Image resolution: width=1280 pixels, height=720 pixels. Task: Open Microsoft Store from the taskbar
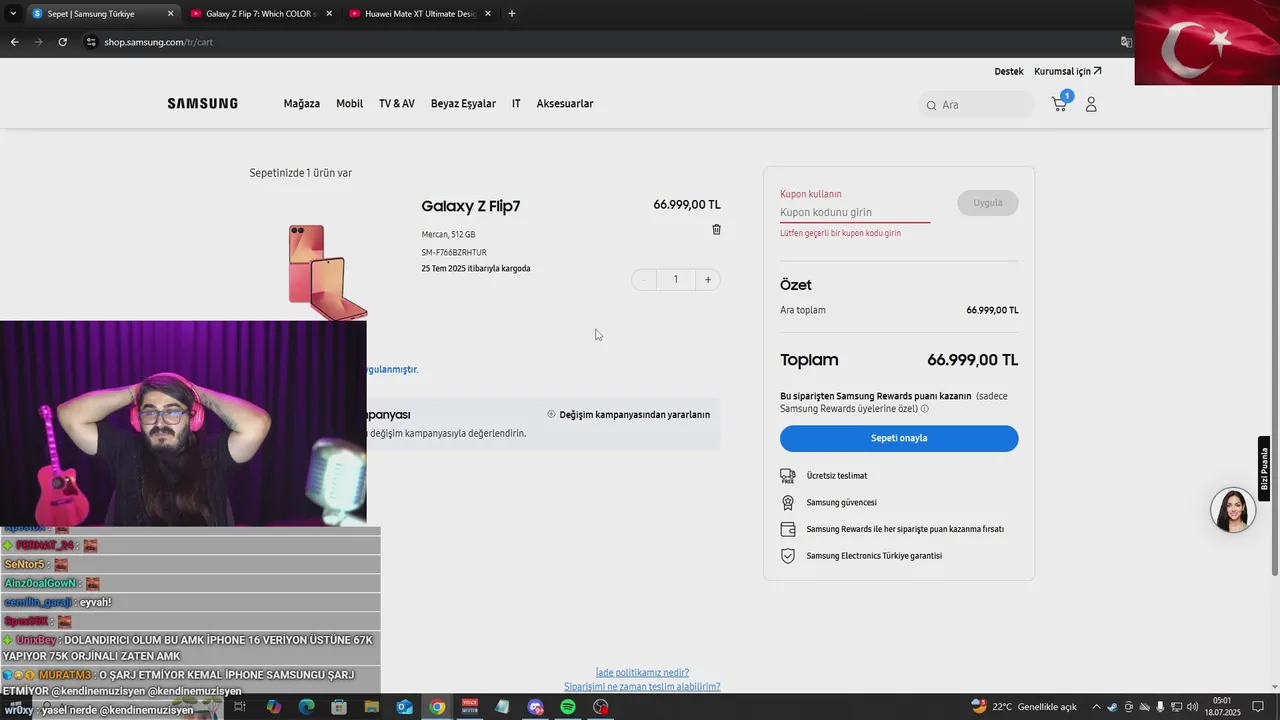click(339, 707)
